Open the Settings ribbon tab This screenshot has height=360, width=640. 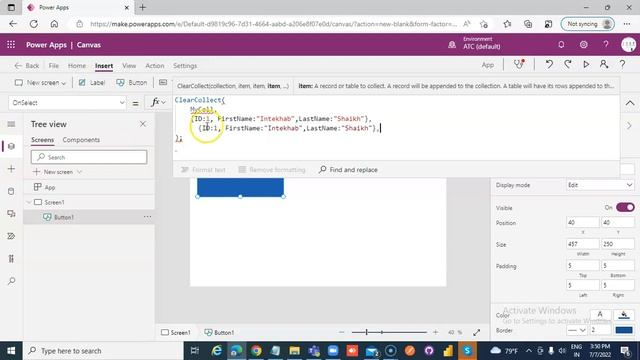tap(185, 66)
